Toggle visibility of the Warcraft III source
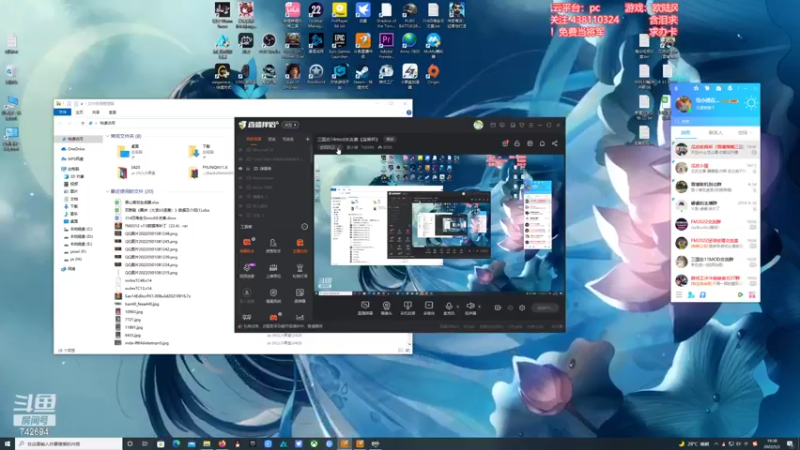Screen dimensions: 800x450 [241, 150]
